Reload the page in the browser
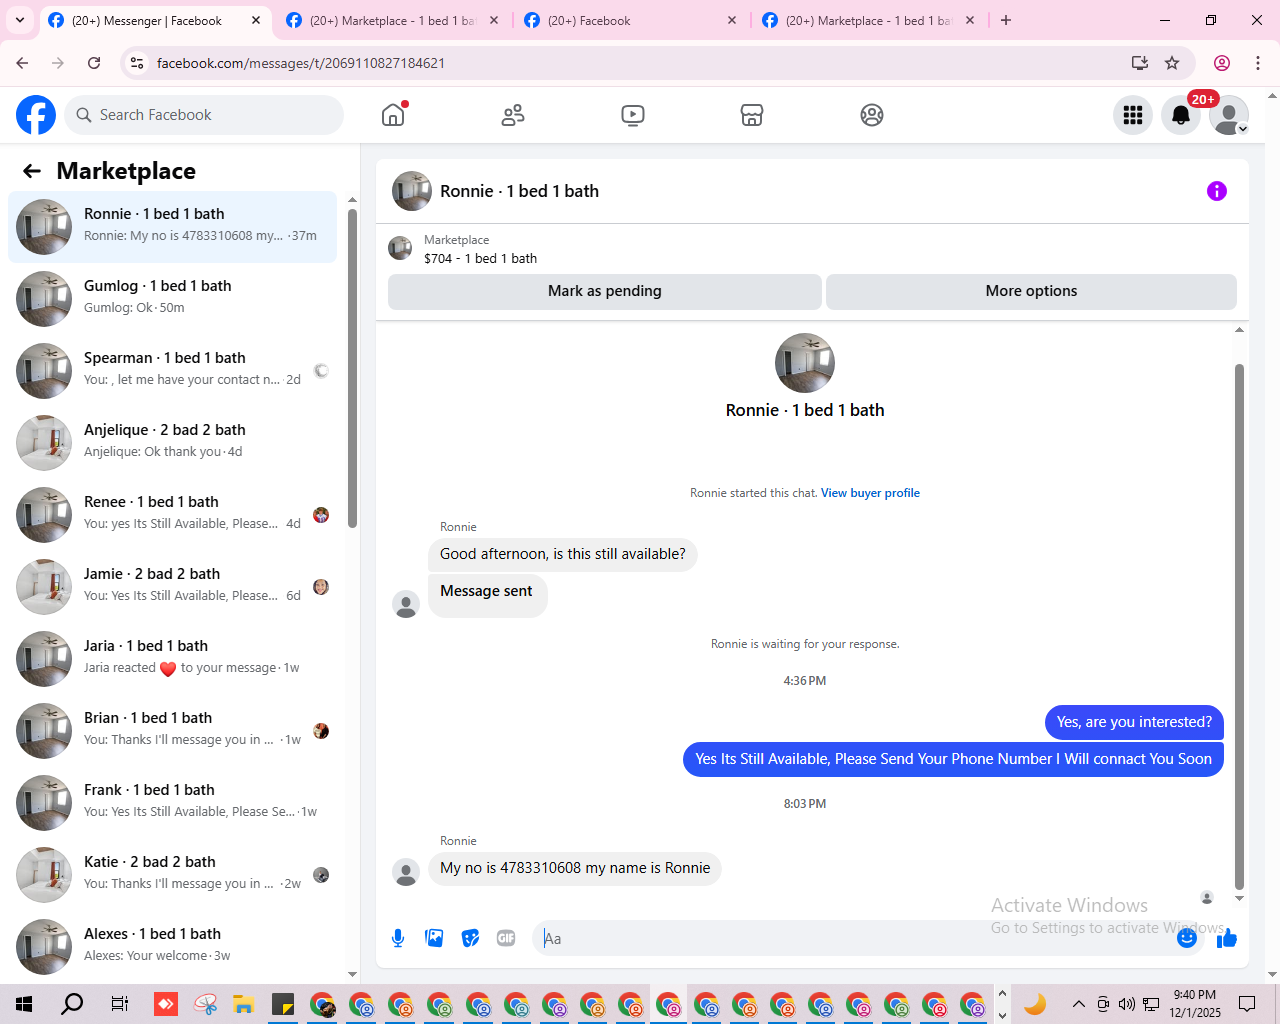 (94, 63)
